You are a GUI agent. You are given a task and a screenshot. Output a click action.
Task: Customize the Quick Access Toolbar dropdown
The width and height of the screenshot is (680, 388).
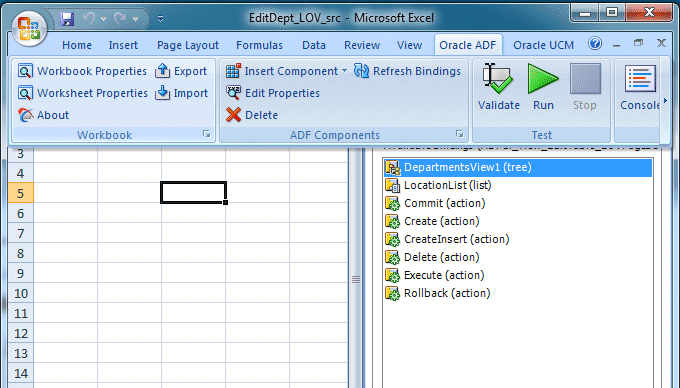[160, 19]
